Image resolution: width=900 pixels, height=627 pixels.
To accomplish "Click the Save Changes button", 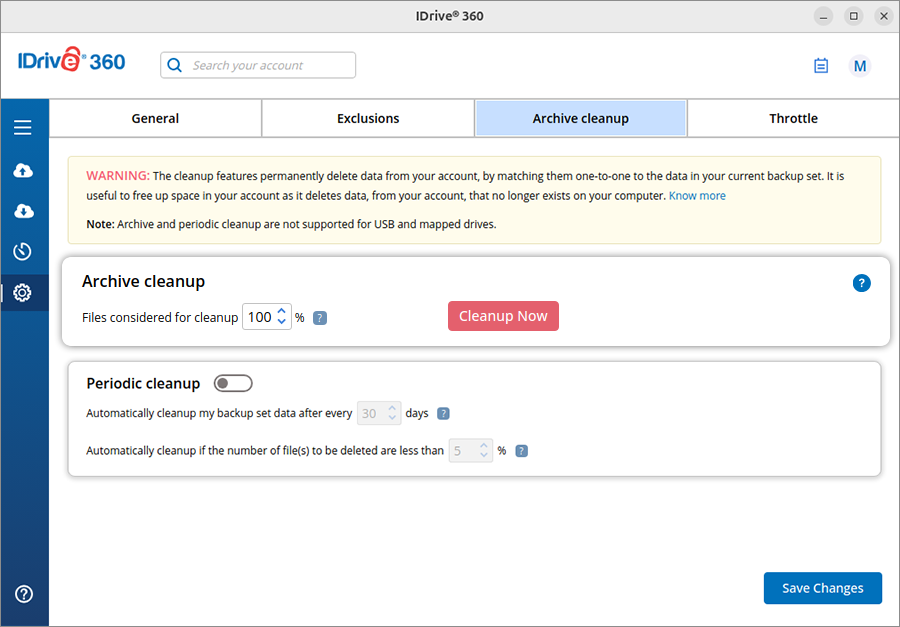I will pyautogui.click(x=823, y=588).
